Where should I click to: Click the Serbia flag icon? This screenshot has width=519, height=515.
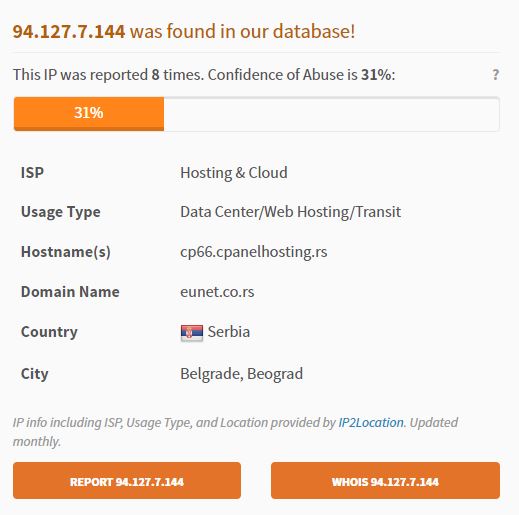(192, 333)
